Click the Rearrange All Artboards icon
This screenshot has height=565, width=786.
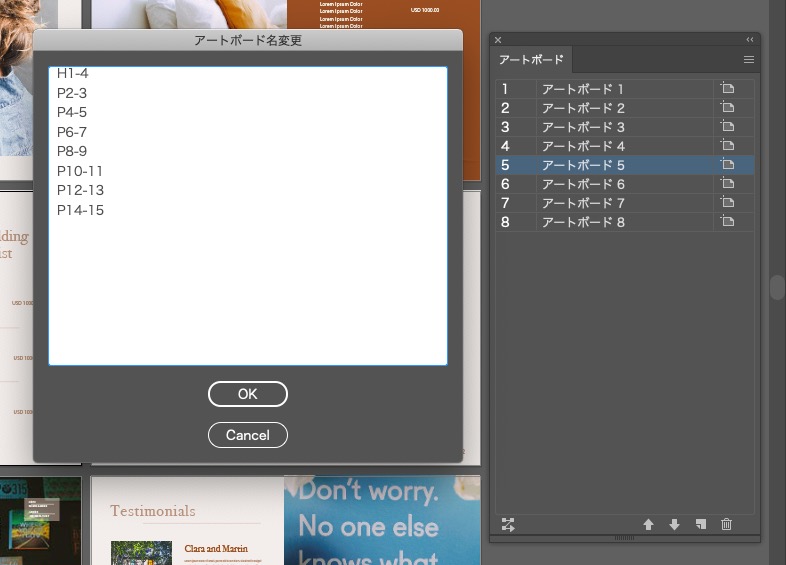(508, 525)
